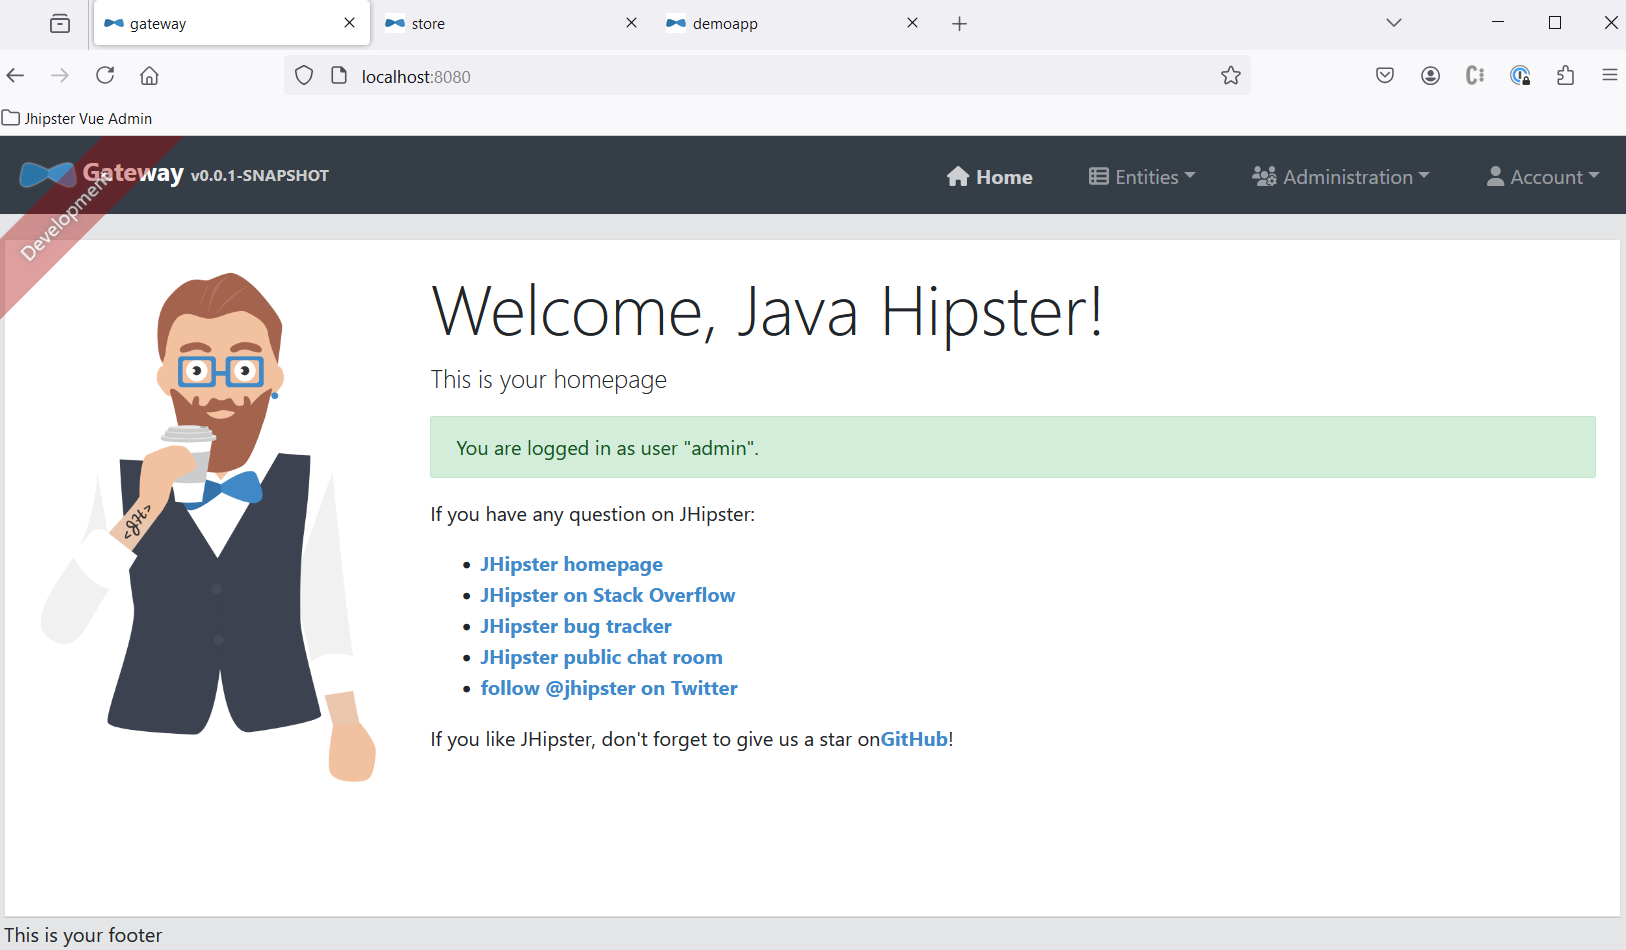Open the Firefox hamburger menu
Screen dimensions: 1626x950
pyautogui.click(x=1610, y=75)
